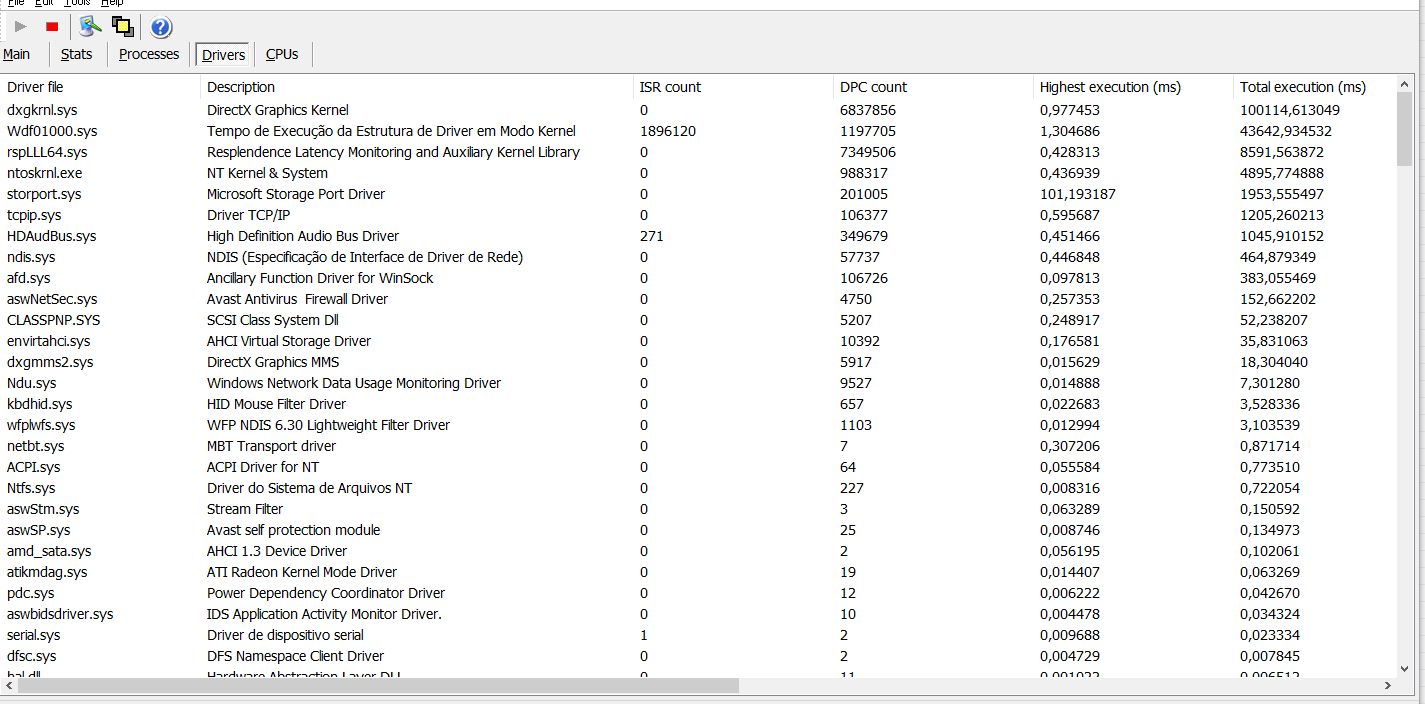Click the Microsoft Storage Port Driver description

(296, 194)
